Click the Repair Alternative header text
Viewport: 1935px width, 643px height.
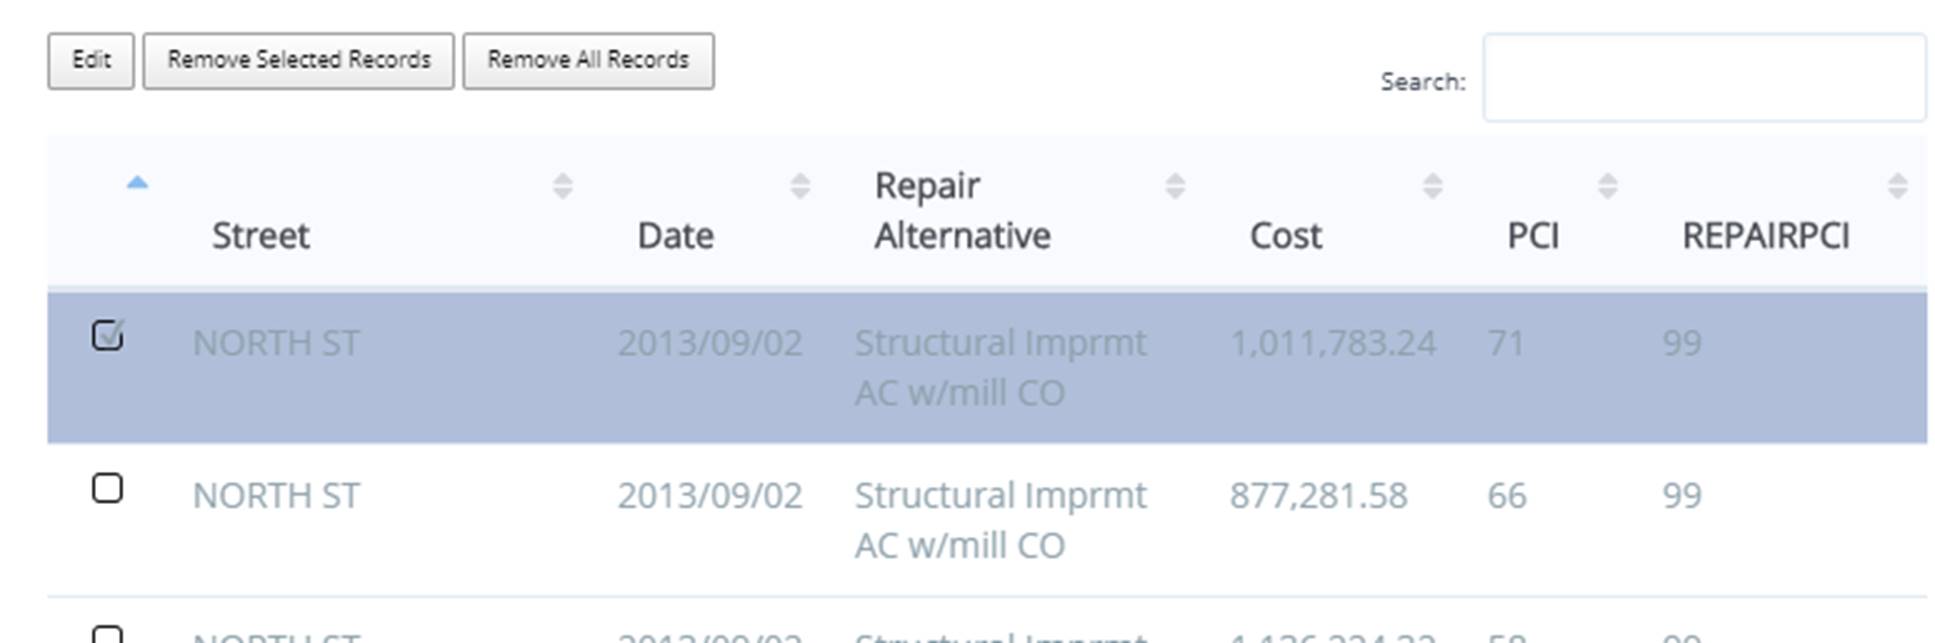pyautogui.click(x=962, y=211)
